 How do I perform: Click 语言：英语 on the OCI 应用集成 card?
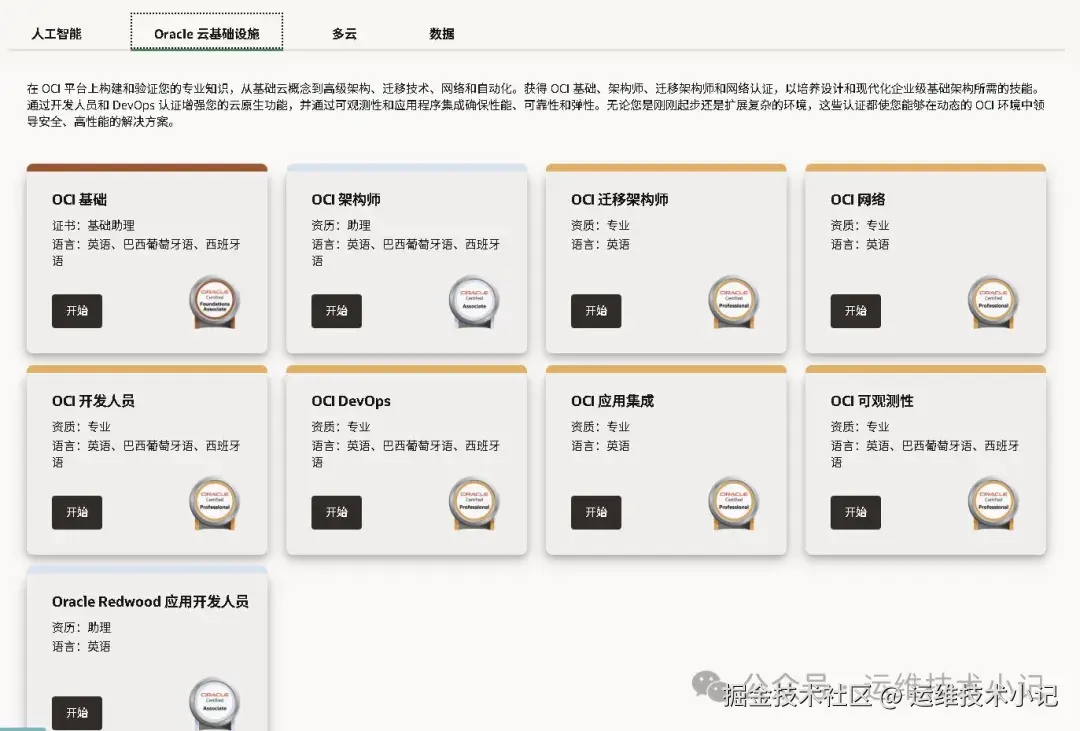[x=600, y=446]
